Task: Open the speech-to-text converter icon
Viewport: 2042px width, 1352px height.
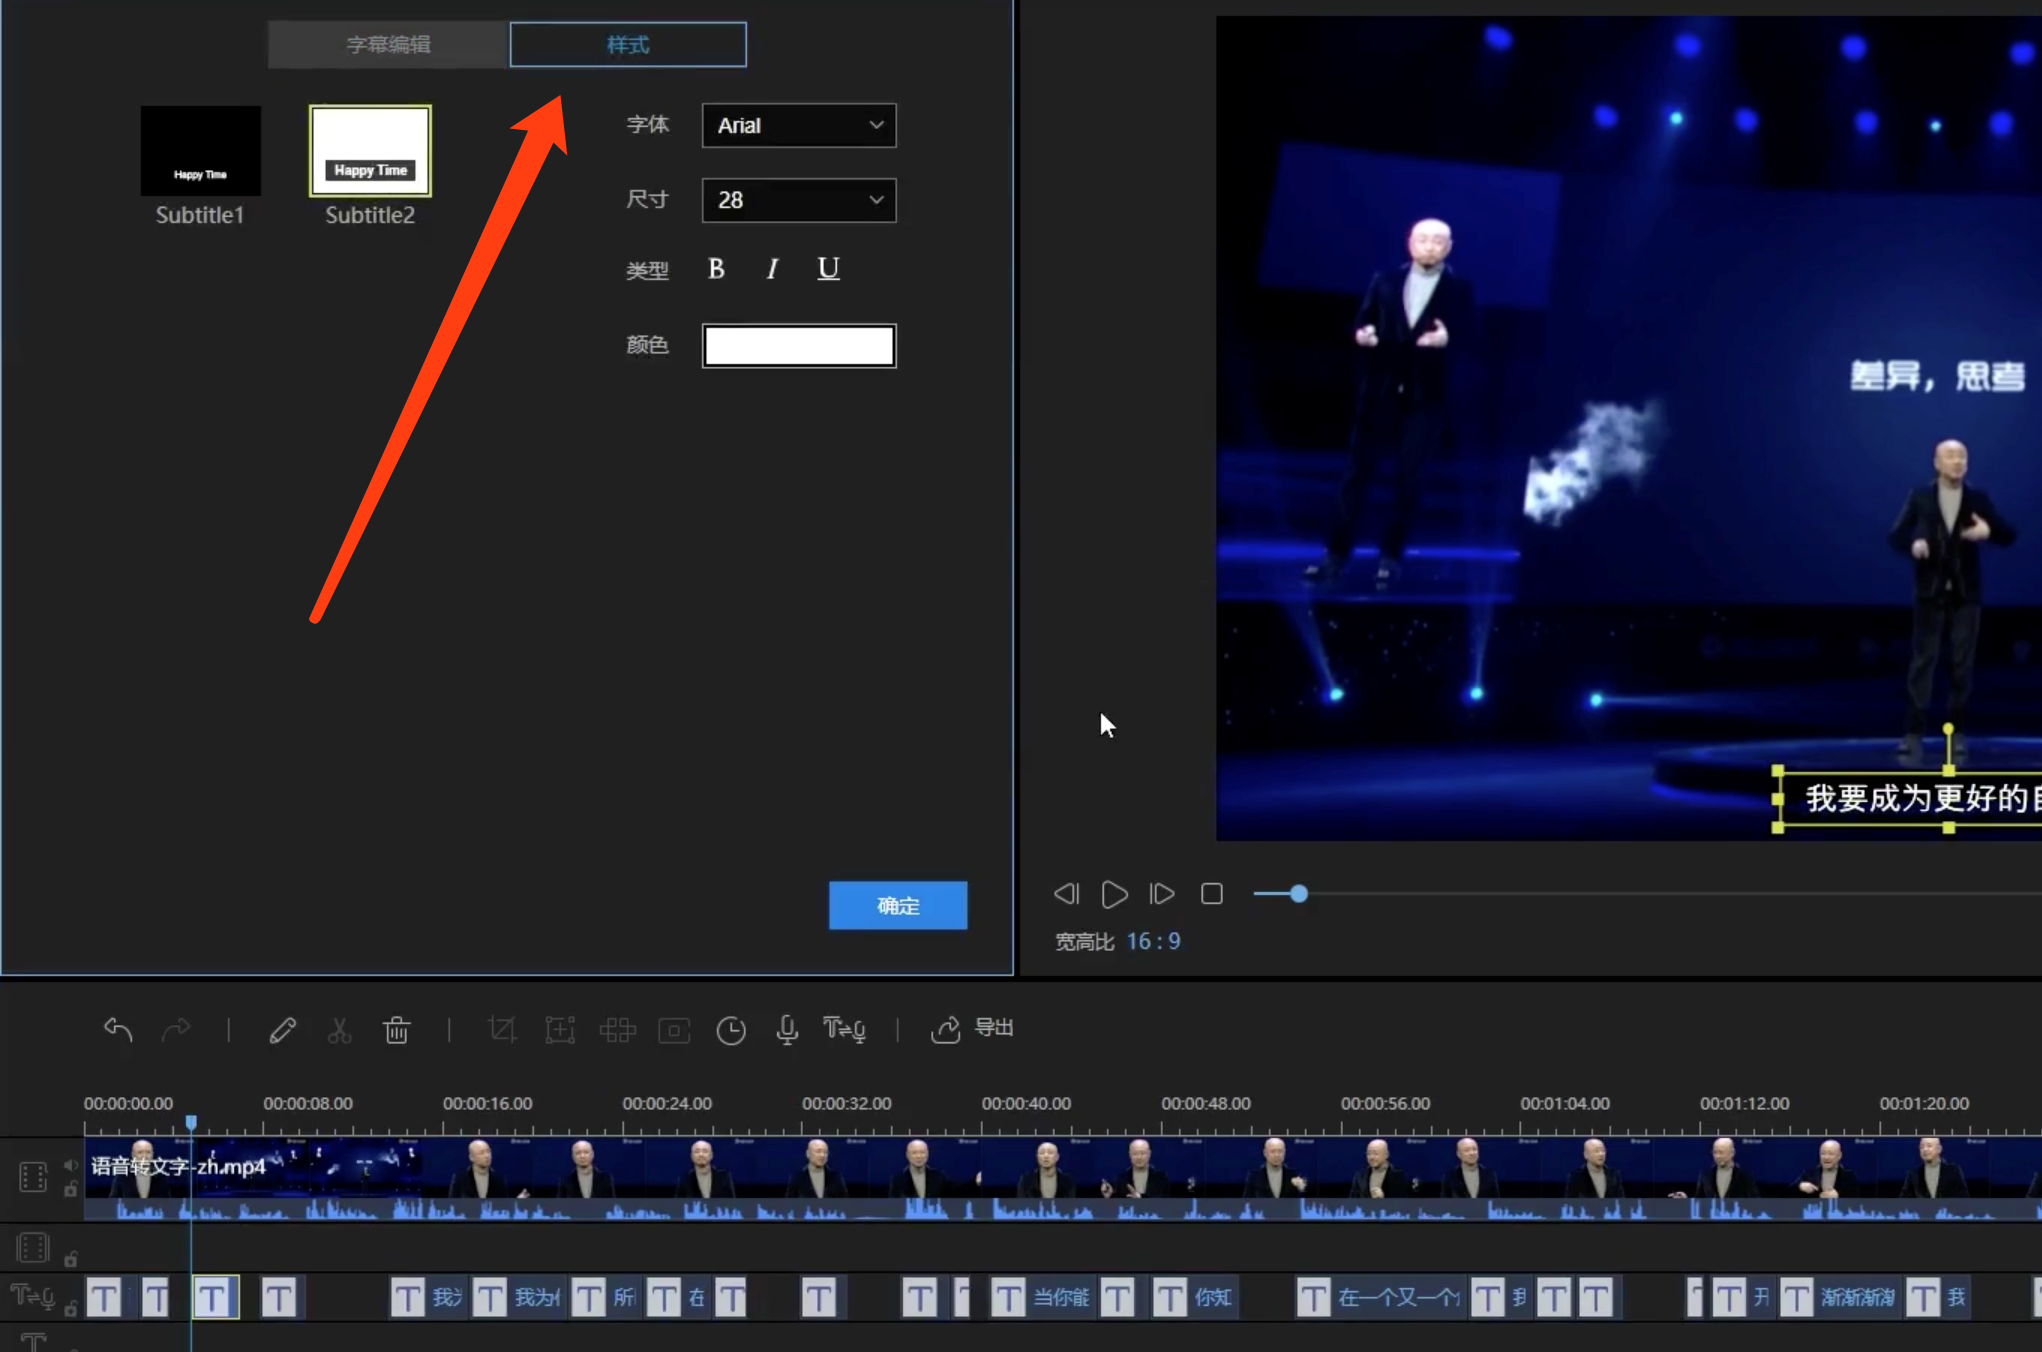Action: tap(844, 1029)
